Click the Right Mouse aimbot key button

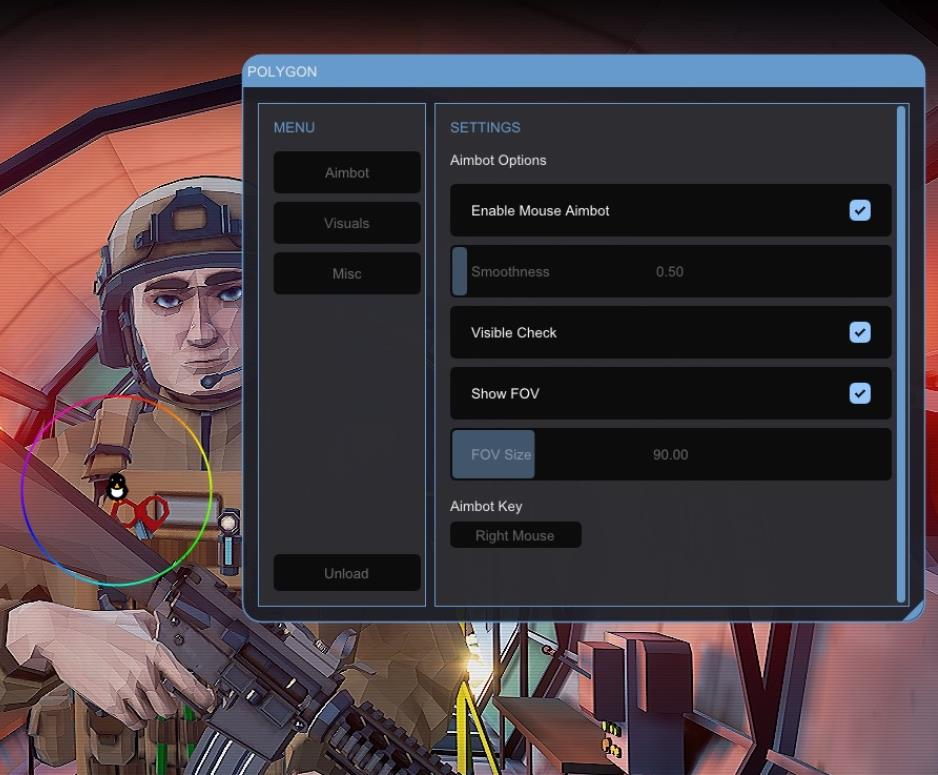(515, 536)
